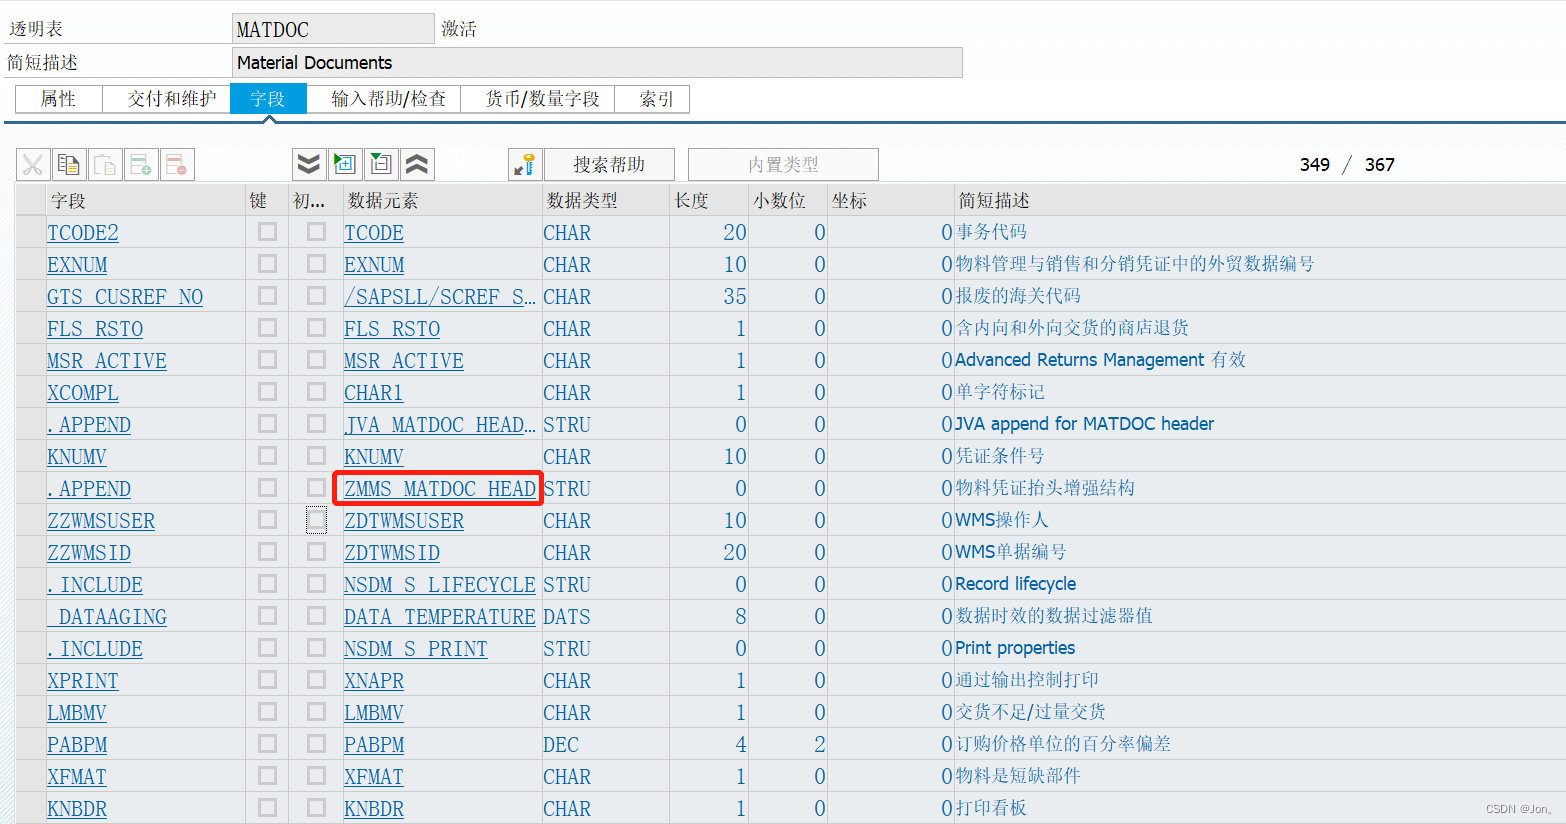The image size is (1566, 824).
Task: Switch to the 属性 tab
Action: [x=58, y=99]
